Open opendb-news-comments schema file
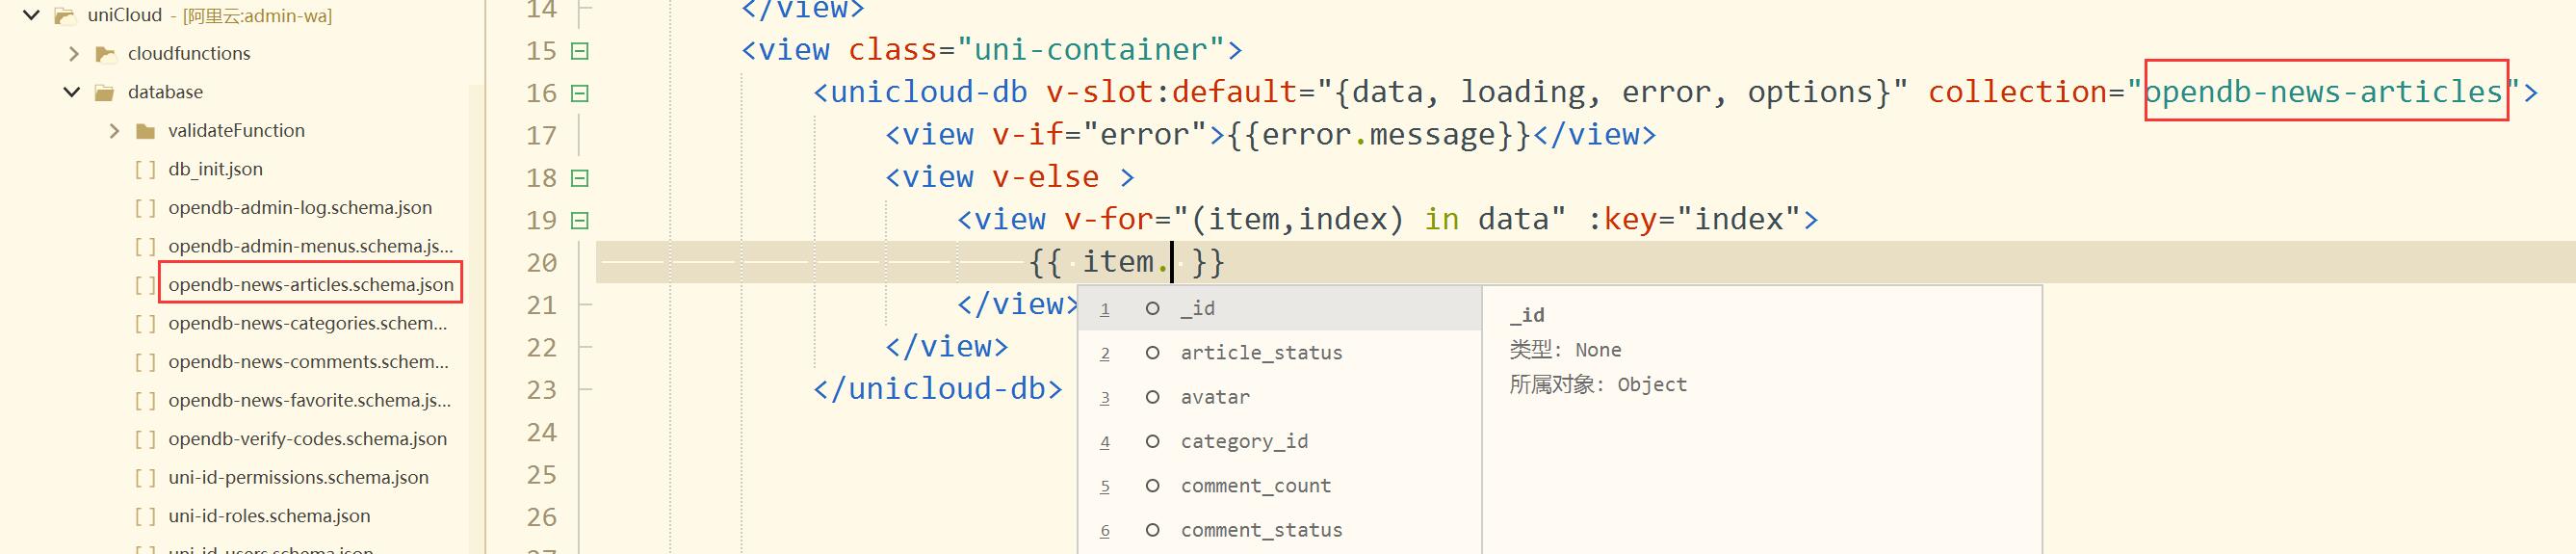 point(308,362)
